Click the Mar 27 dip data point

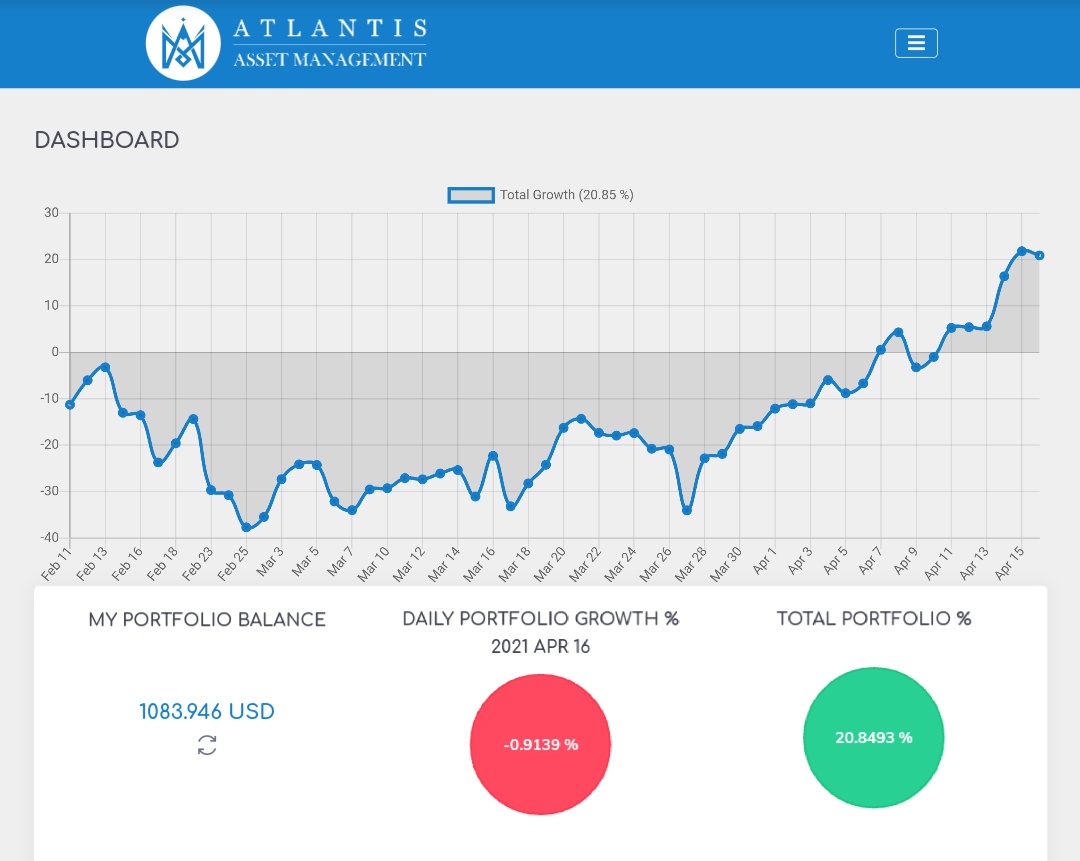(x=687, y=511)
